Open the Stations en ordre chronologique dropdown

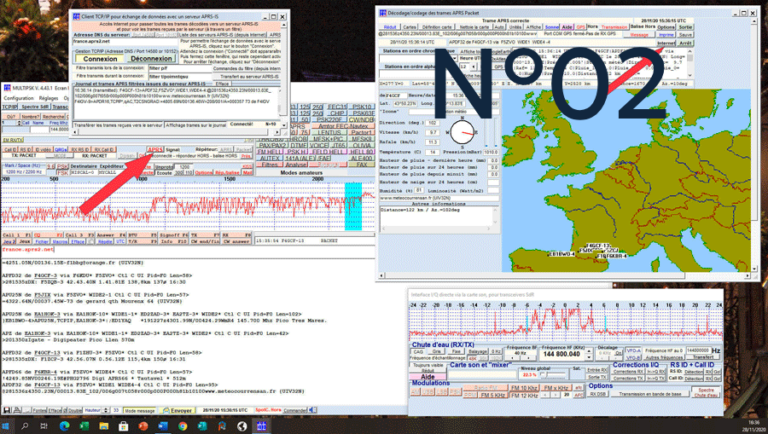(418, 59)
